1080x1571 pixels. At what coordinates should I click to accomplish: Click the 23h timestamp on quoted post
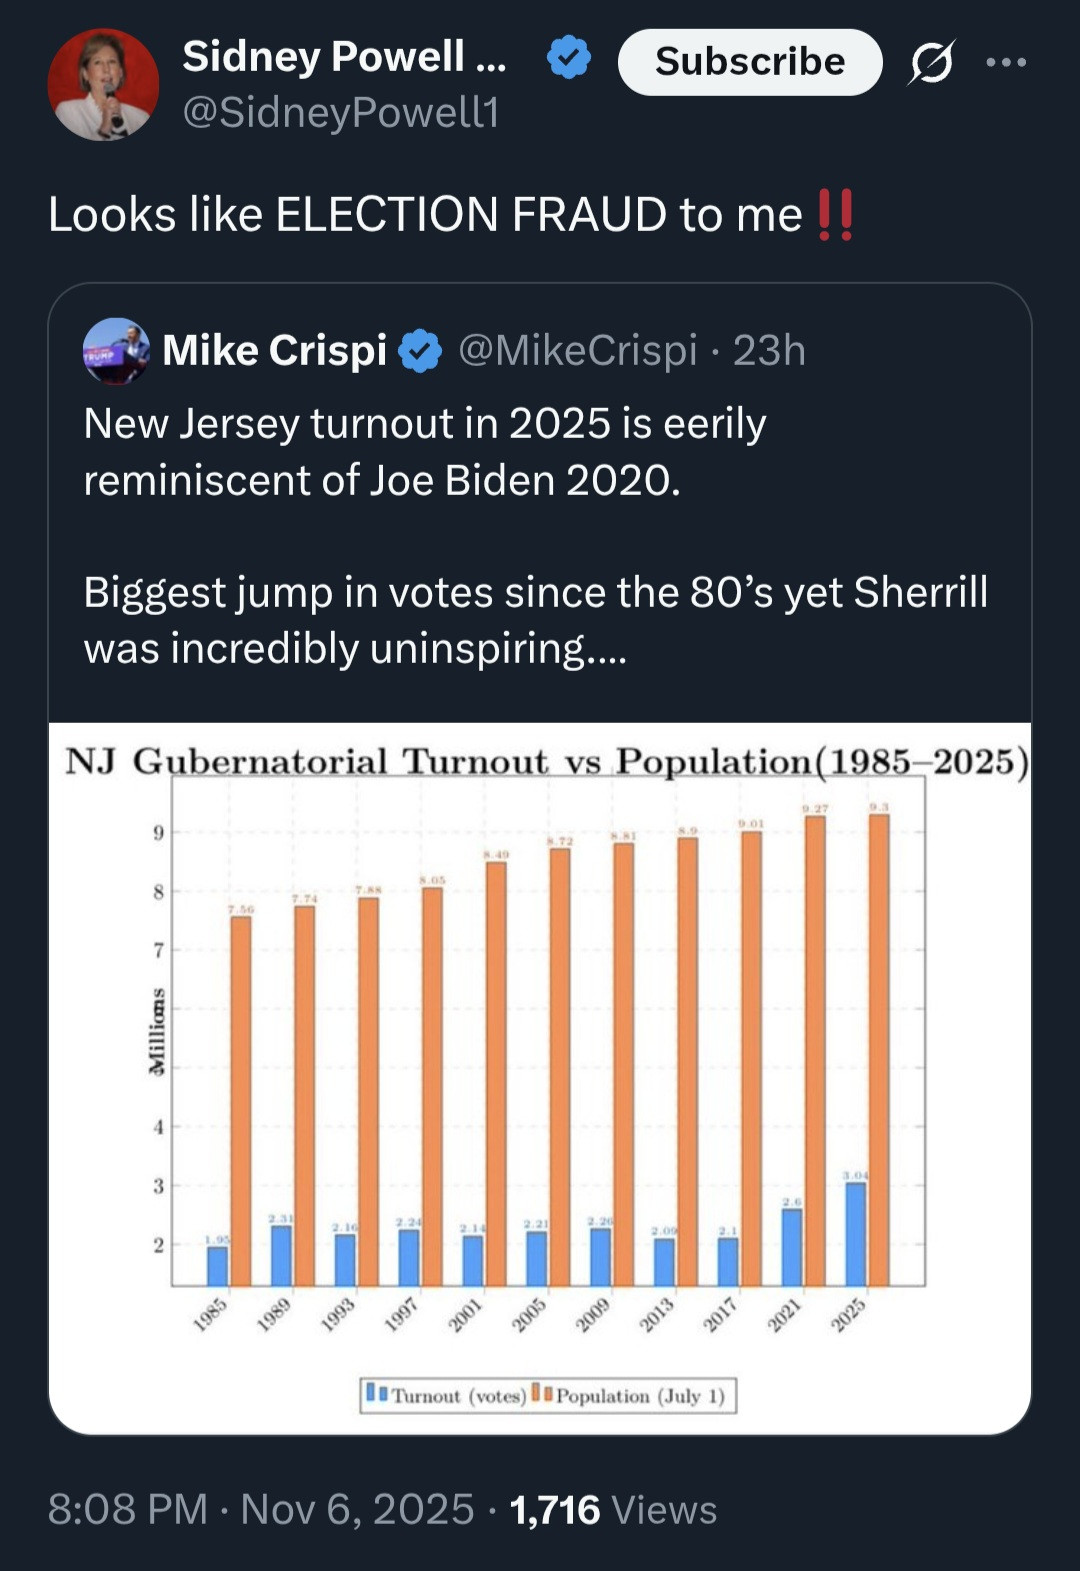(769, 351)
